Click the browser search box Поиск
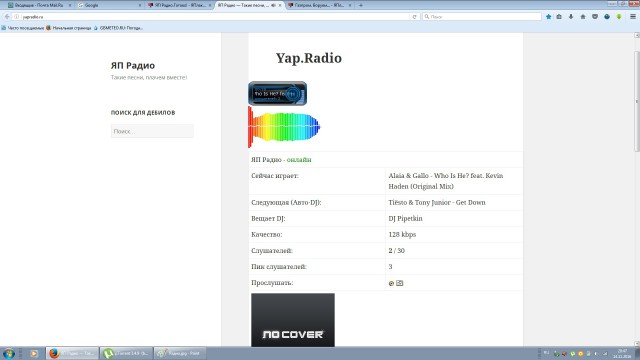Viewport: 640px width, 360px height. [482, 17]
